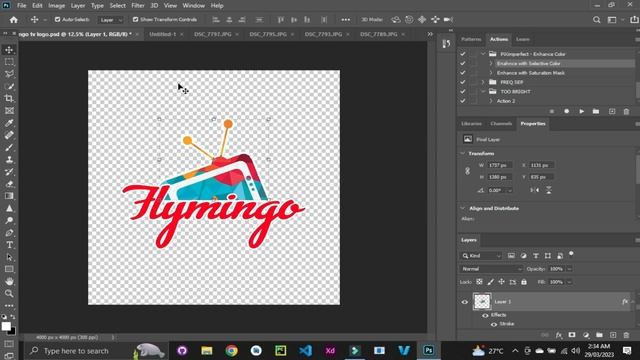The height and width of the screenshot is (360, 640).
Task: Select the Crop tool
Action: pos(9,98)
